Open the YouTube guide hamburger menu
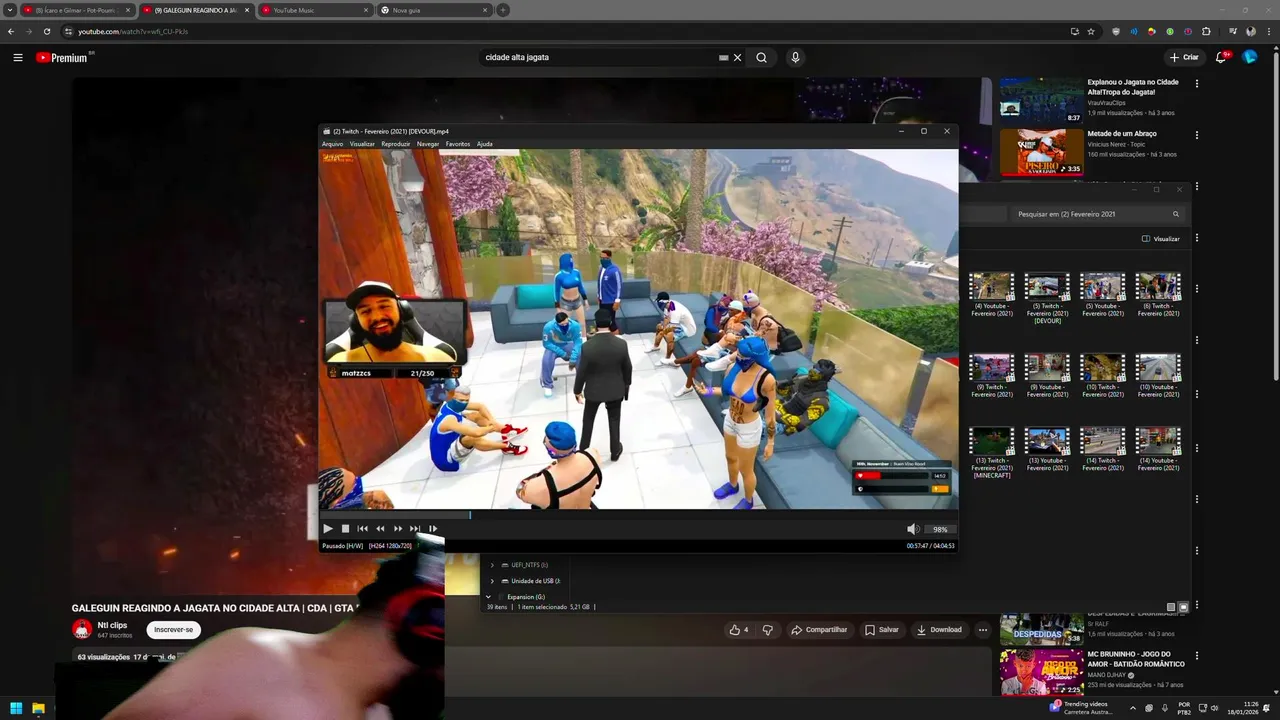This screenshot has height=720, width=1280. click(18, 57)
